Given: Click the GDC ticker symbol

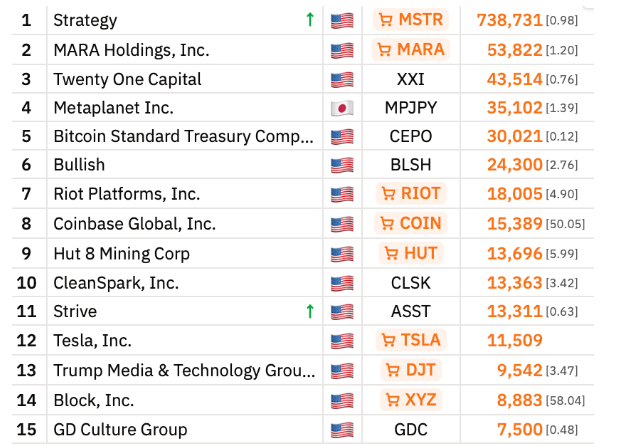Looking at the screenshot, I should coord(411,429).
